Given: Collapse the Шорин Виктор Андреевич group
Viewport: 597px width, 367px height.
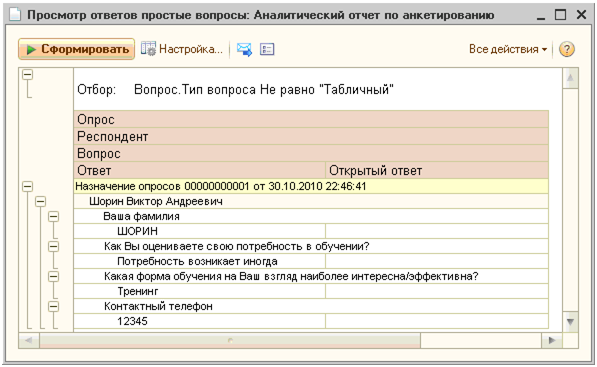Looking at the screenshot, I should tap(40, 201).
